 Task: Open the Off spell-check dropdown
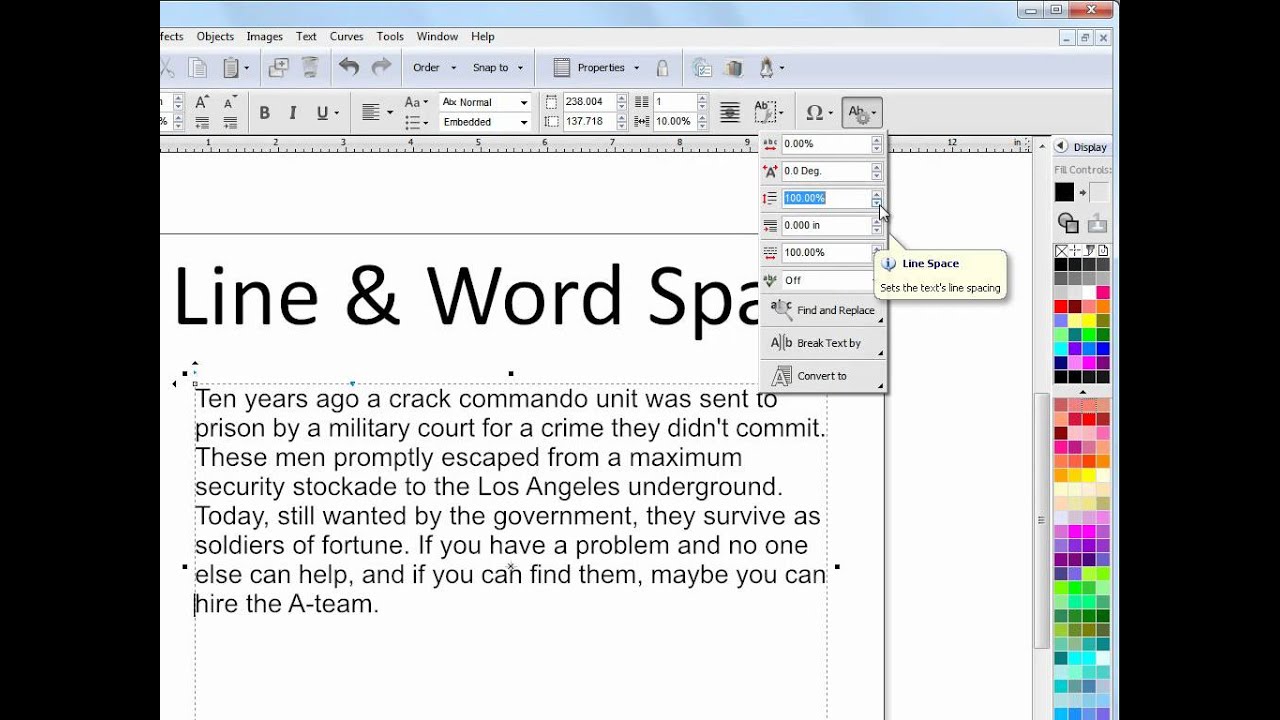point(829,280)
